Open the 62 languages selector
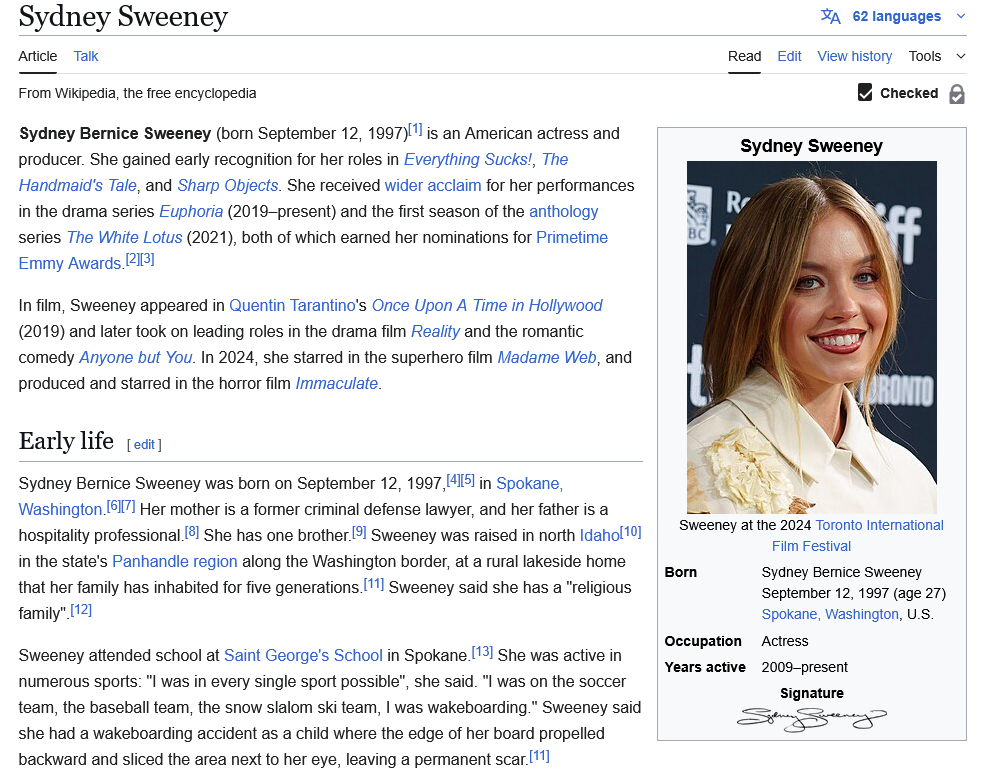The width and height of the screenshot is (983, 777). [896, 16]
